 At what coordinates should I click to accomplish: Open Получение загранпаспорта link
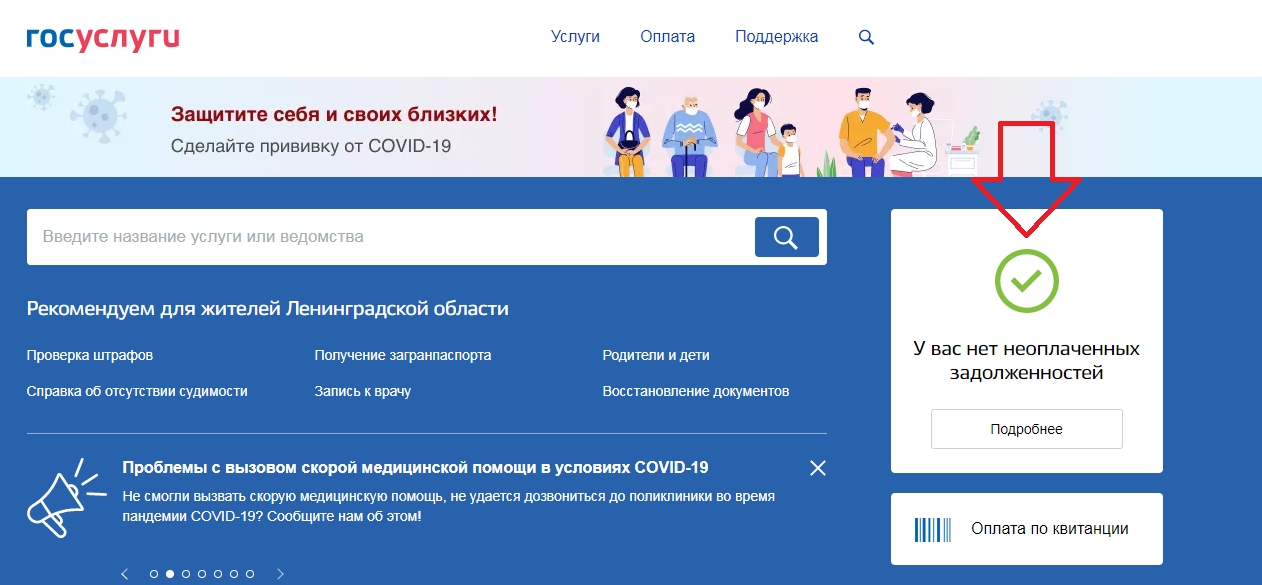click(x=403, y=355)
